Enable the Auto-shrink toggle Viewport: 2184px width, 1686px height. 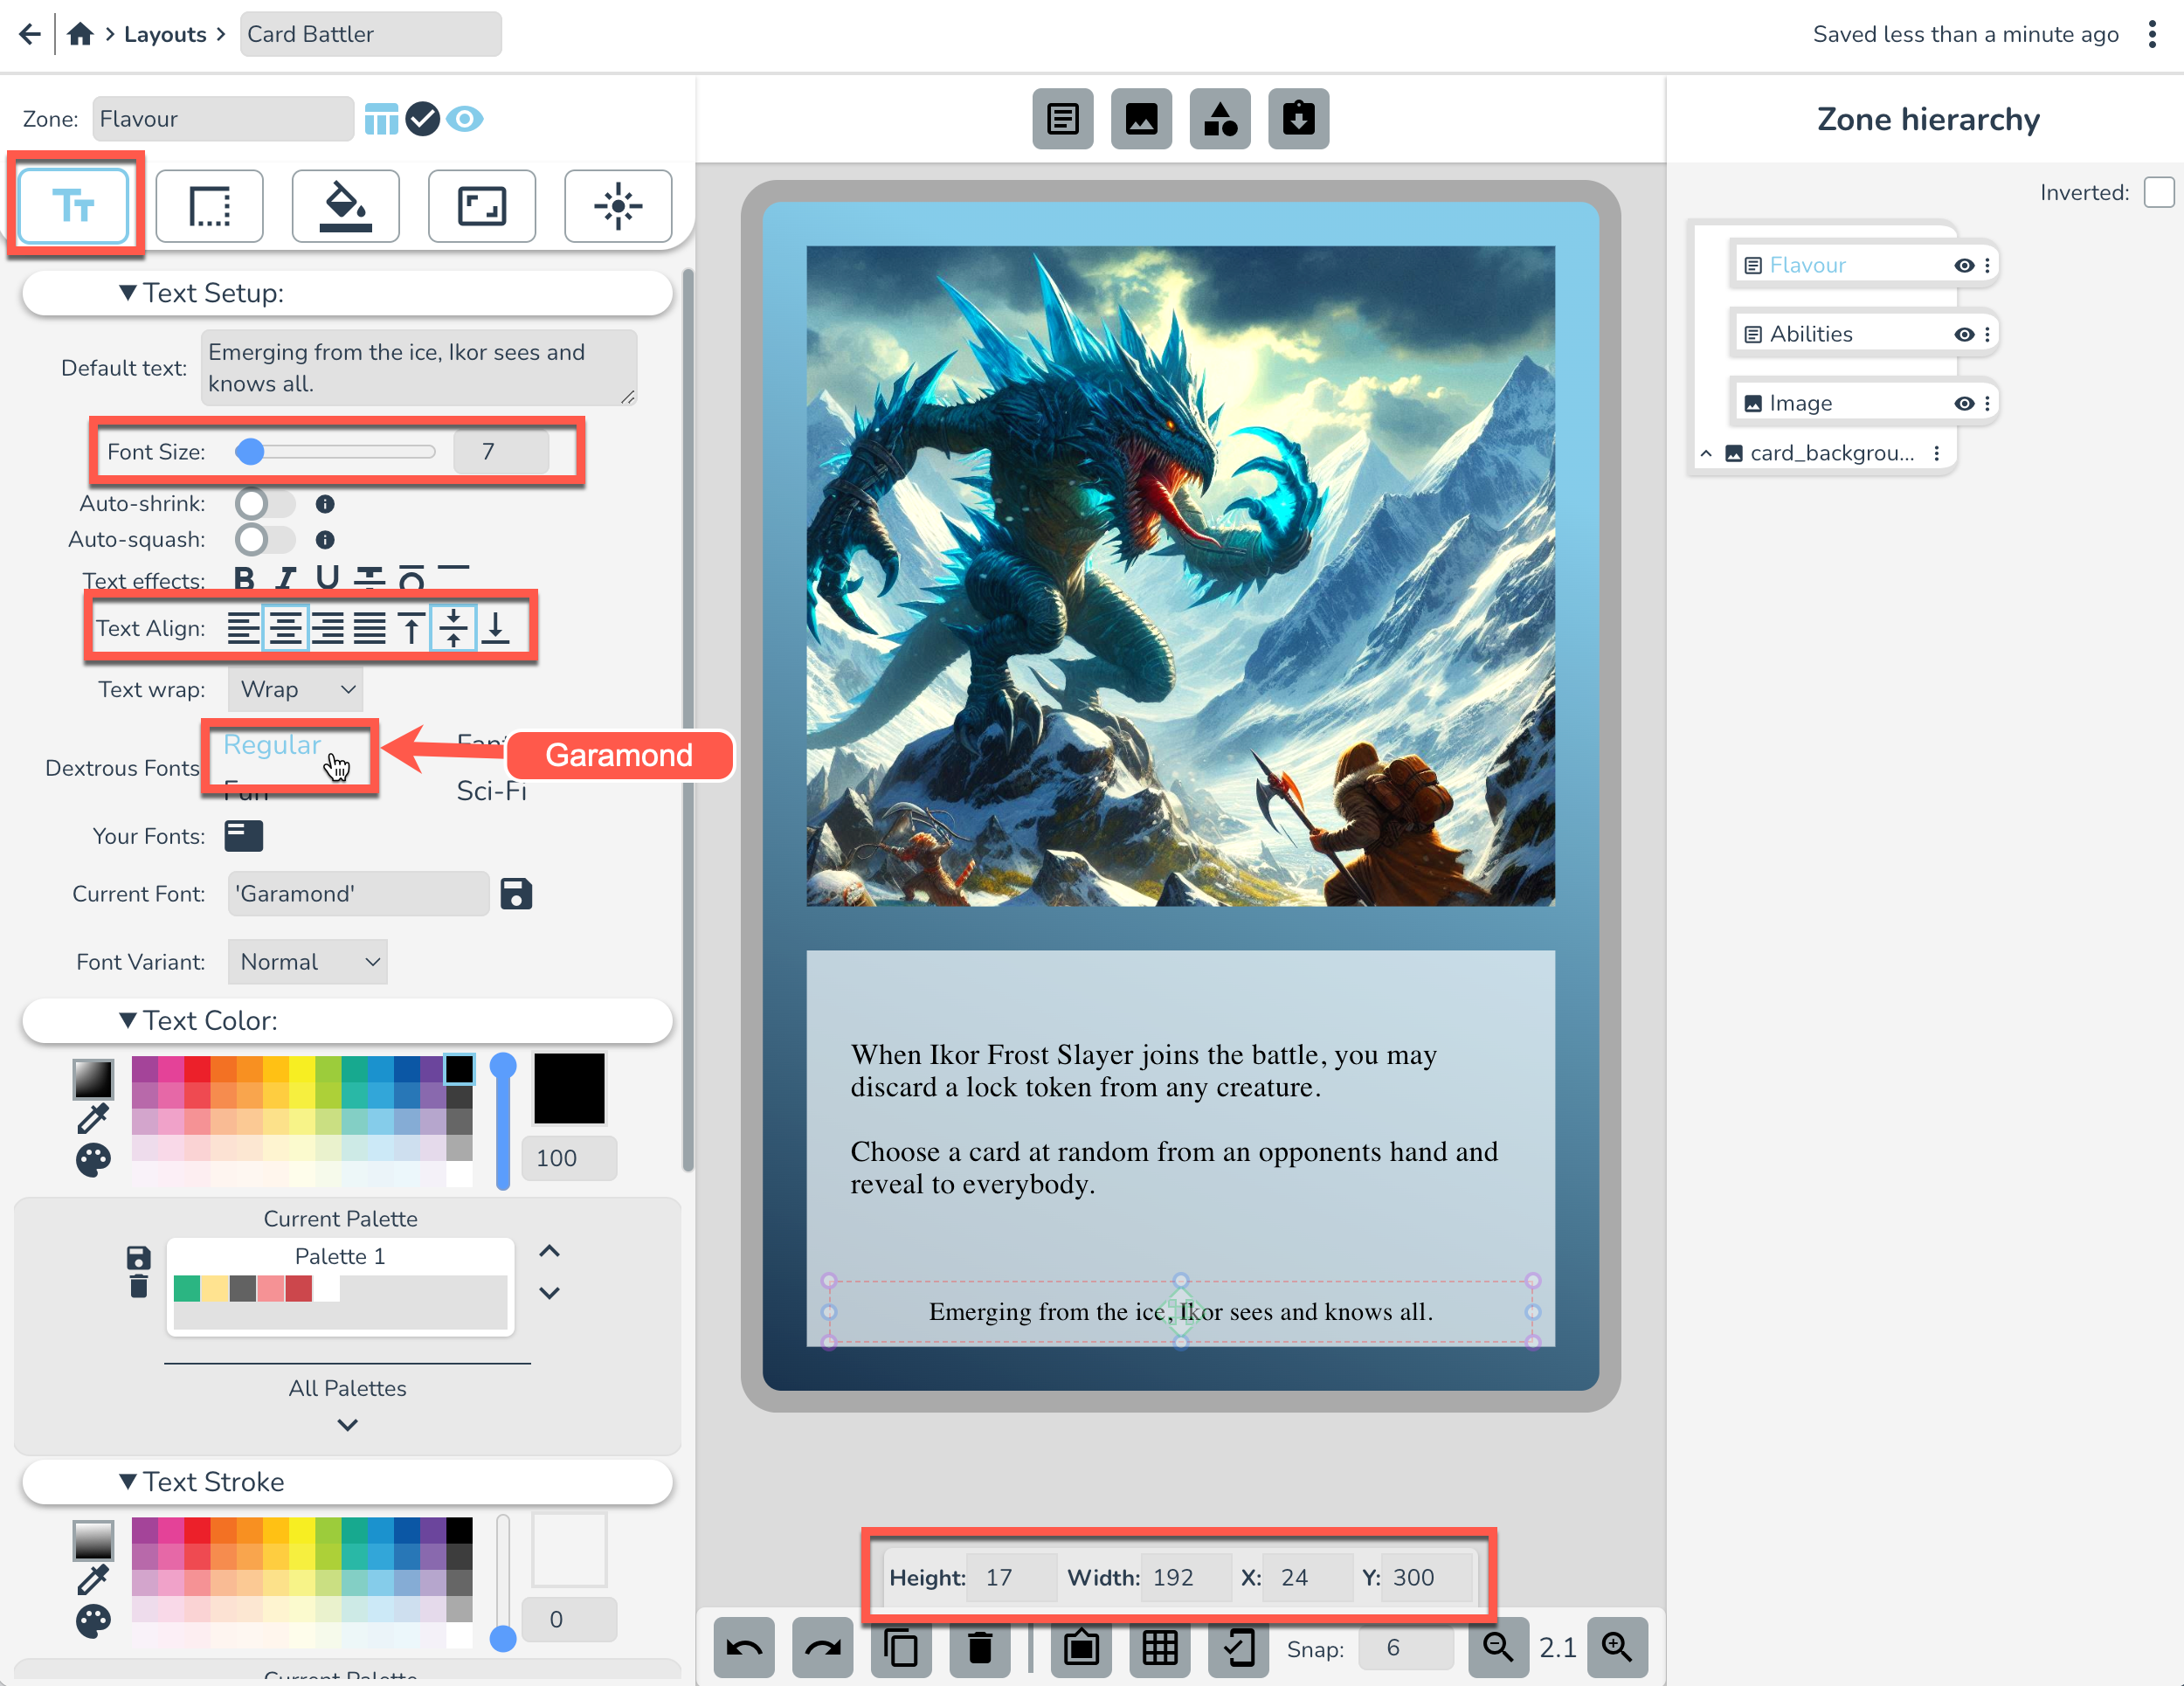pyautogui.click(x=264, y=503)
